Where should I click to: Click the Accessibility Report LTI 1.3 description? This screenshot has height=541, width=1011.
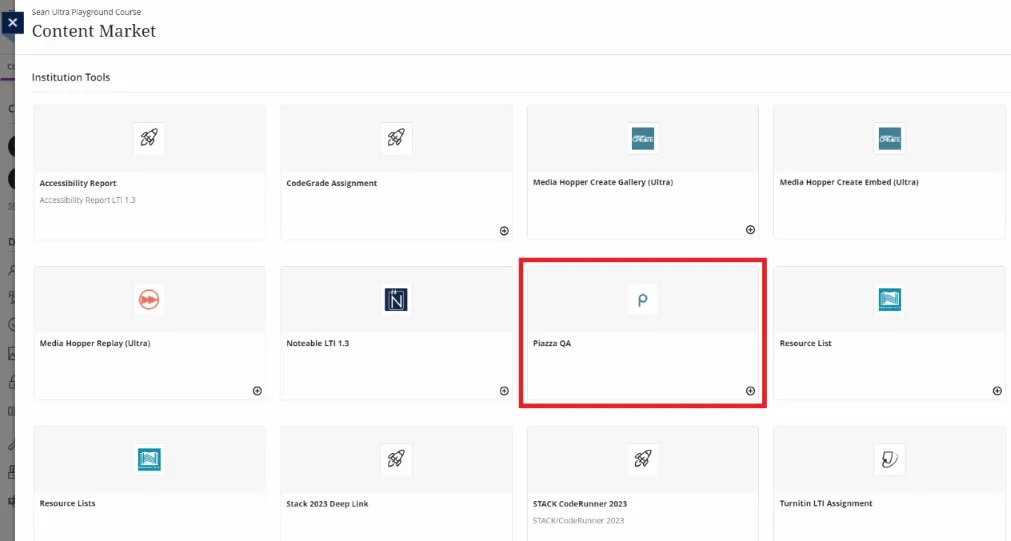(x=88, y=200)
